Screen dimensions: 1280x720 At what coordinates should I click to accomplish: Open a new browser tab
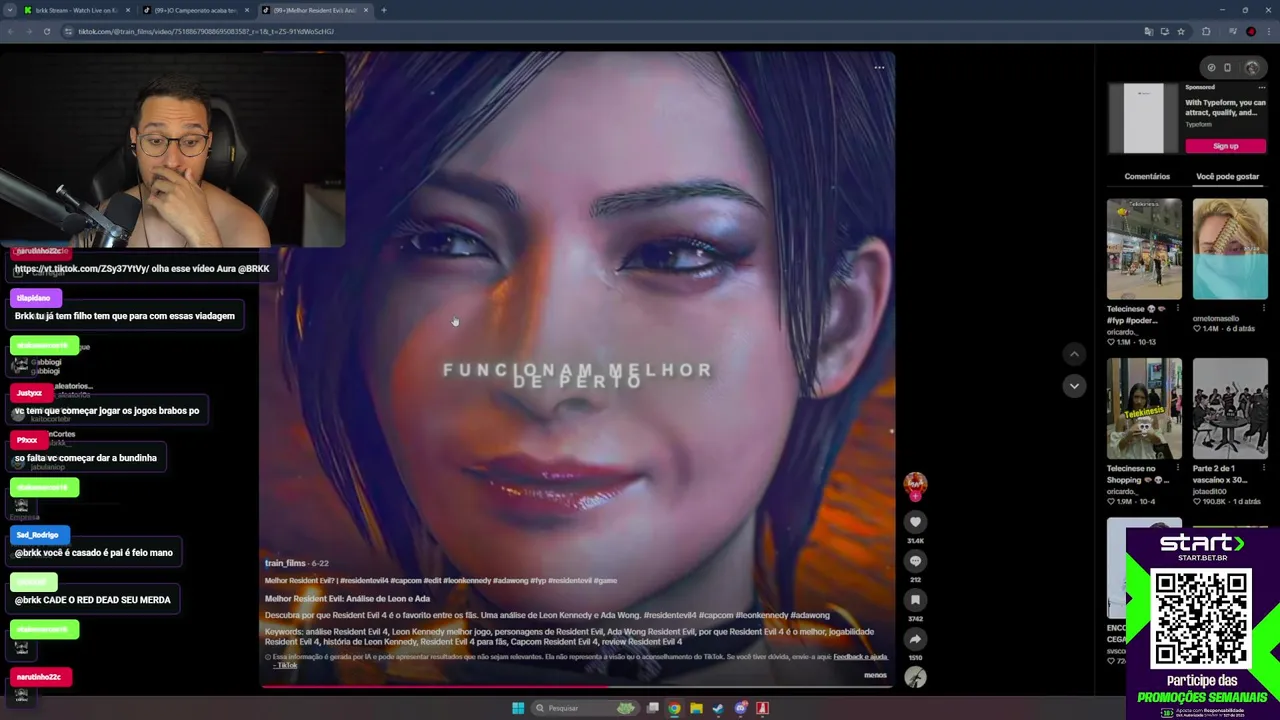point(383,10)
